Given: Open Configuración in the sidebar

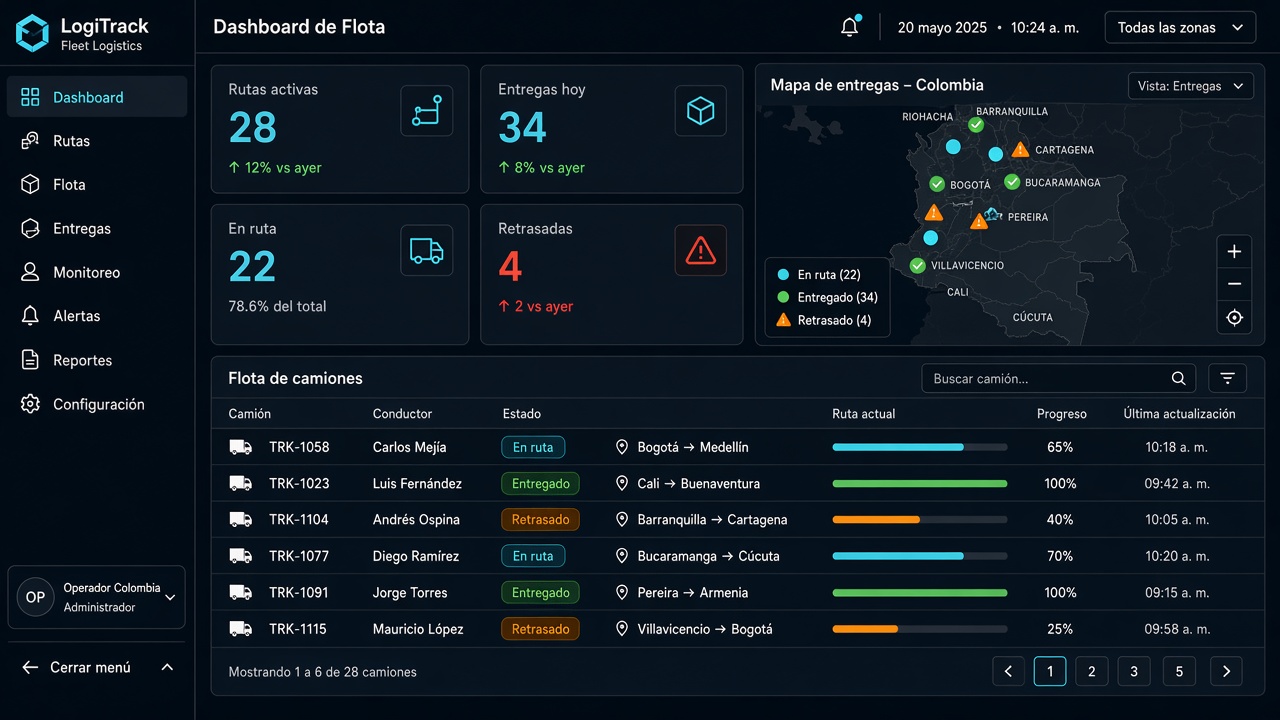Looking at the screenshot, I should 96,404.
